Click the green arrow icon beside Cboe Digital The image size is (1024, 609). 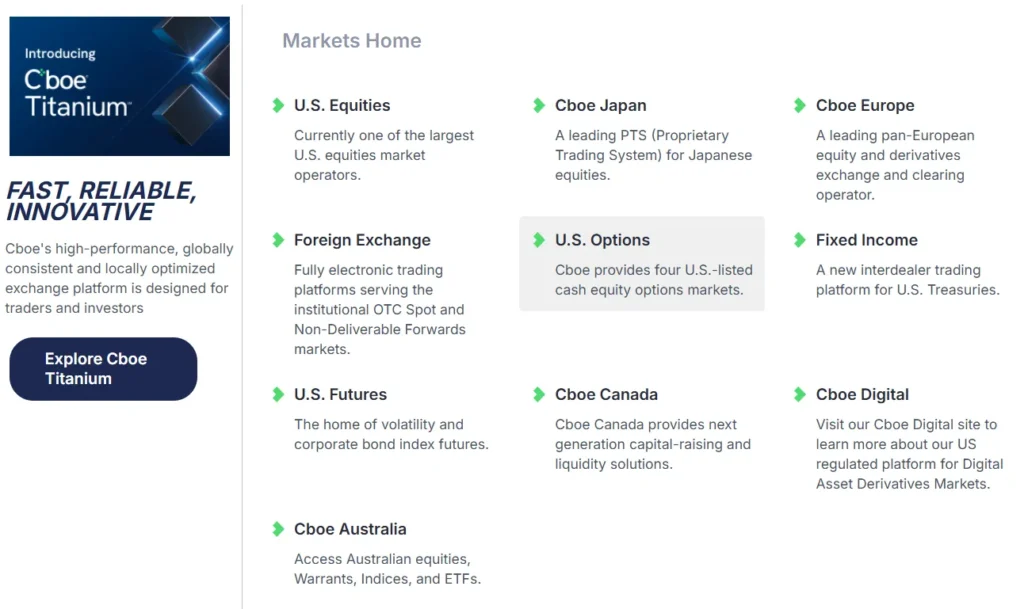coord(800,394)
